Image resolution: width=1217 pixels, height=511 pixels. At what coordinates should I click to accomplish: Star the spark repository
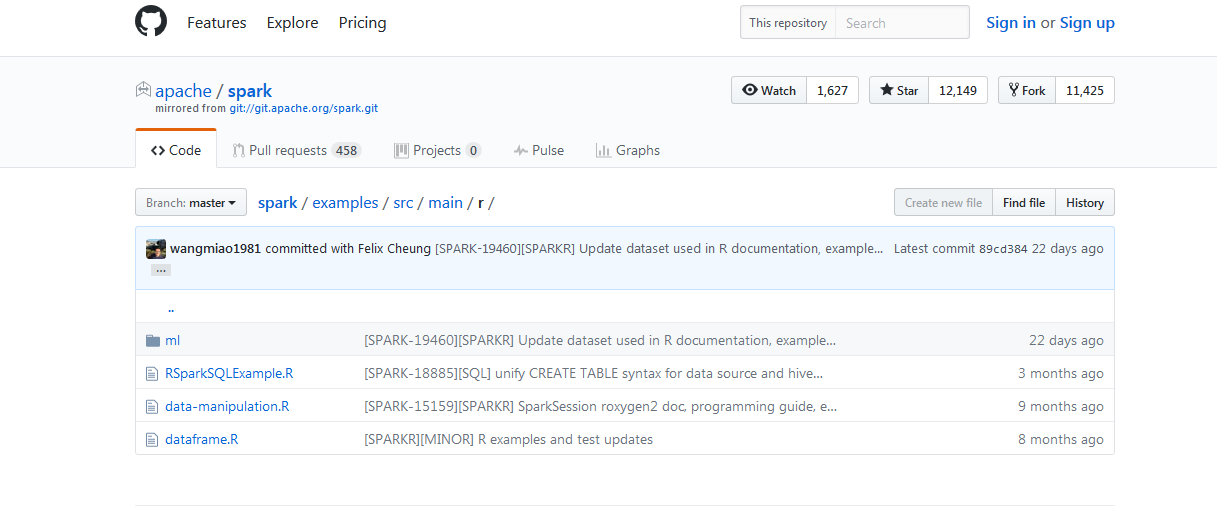pyautogui.click(x=899, y=90)
